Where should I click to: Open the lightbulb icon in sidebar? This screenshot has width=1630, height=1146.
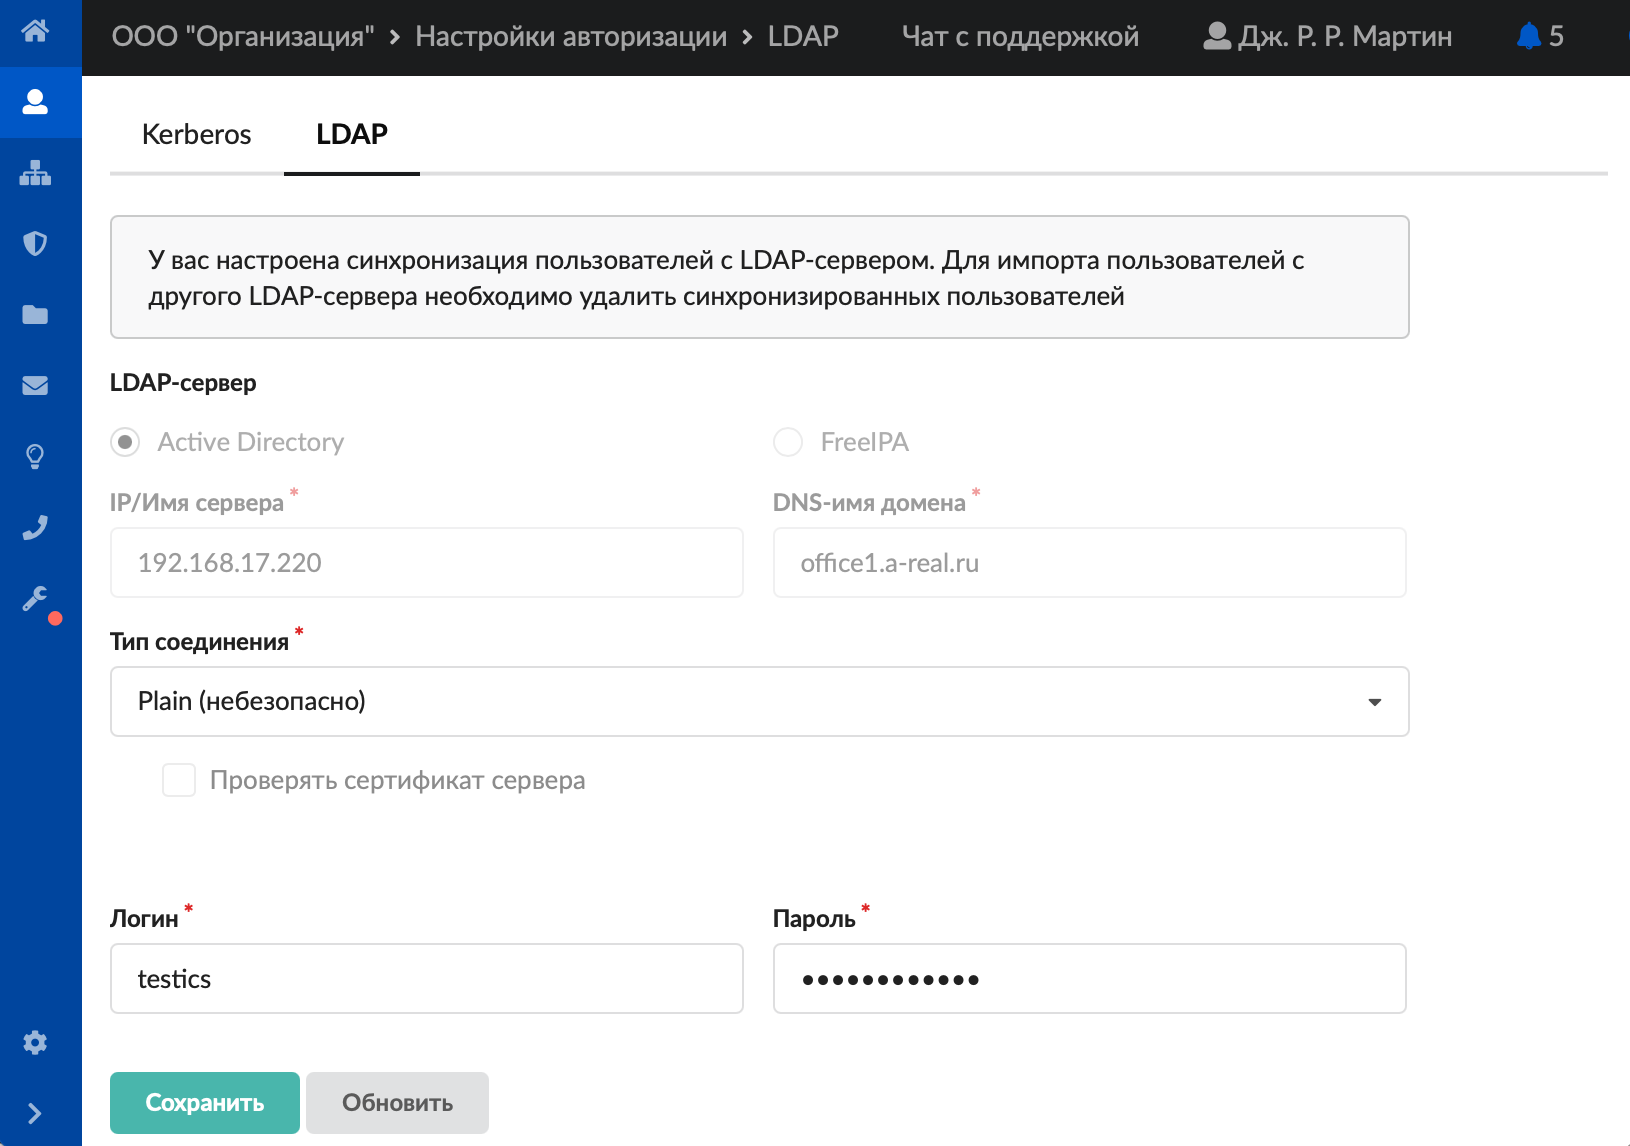pos(35,457)
